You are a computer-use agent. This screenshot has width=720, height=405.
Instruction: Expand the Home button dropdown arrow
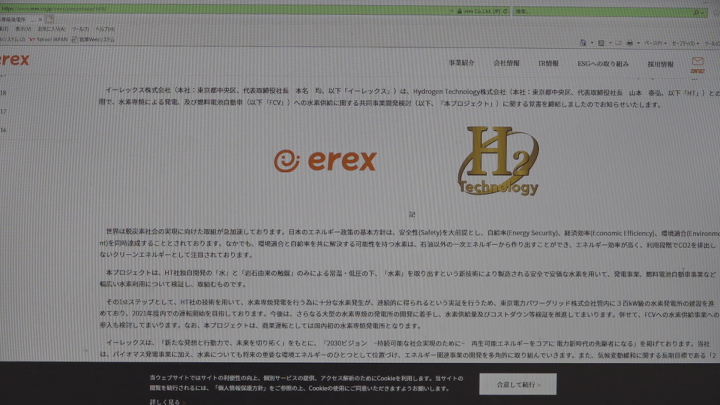pyautogui.click(x=591, y=43)
